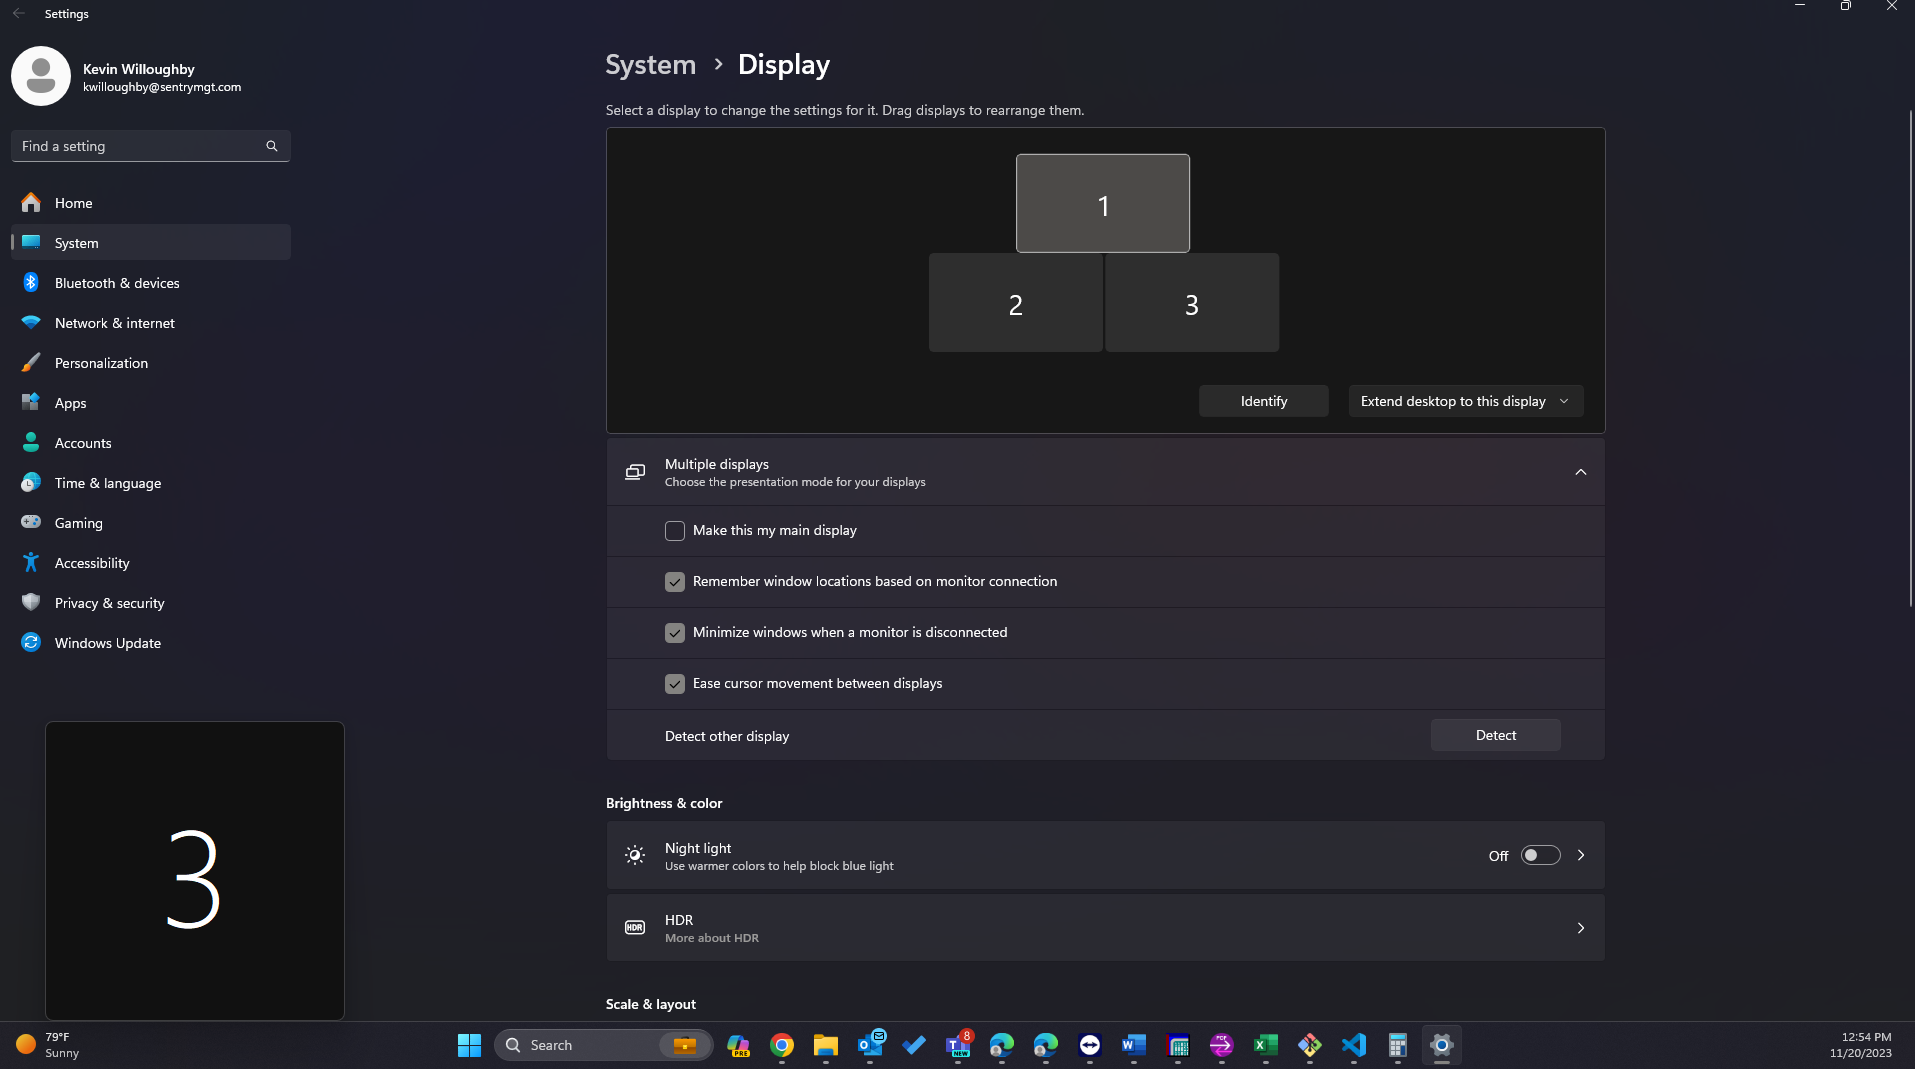Open Gaming settings

(x=78, y=523)
